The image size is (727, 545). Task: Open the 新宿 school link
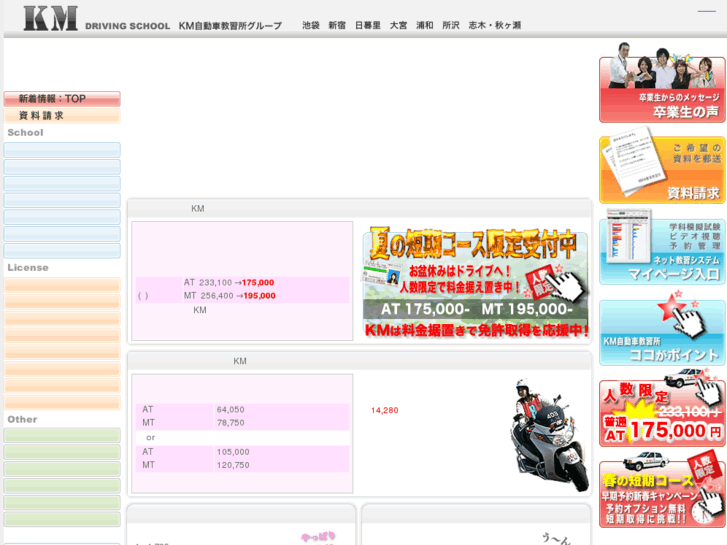pos(337,26)
